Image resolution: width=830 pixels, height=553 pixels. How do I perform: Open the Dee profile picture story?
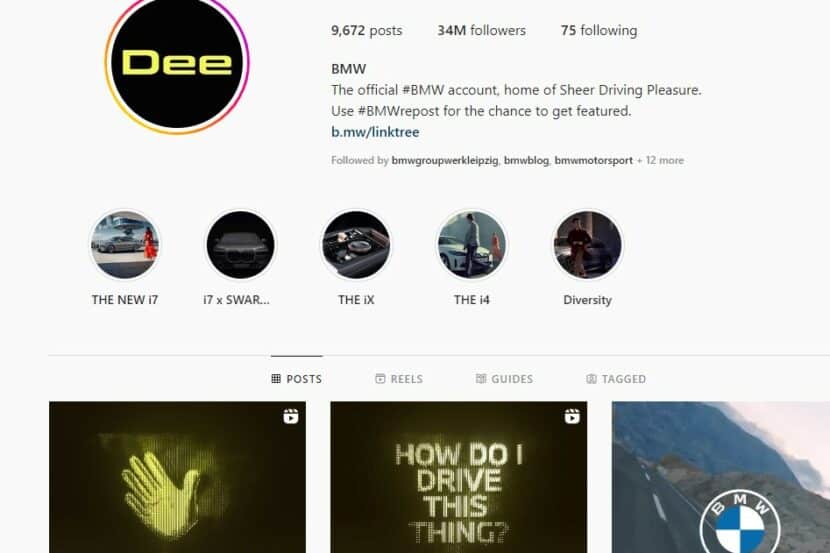coord(177,62)
